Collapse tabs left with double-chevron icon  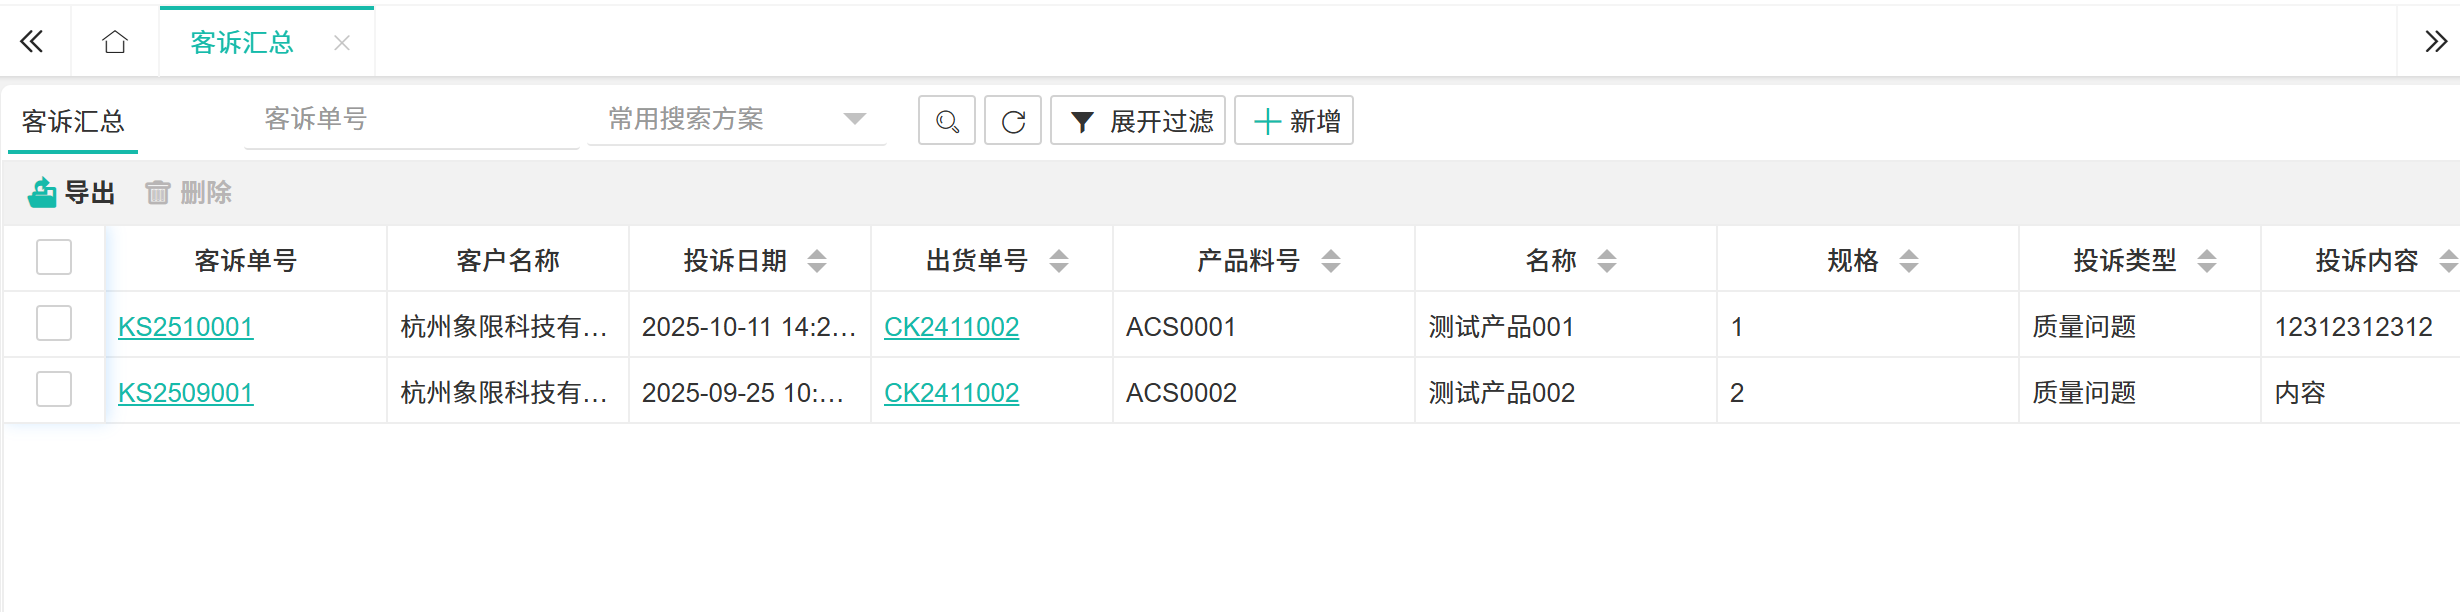point(32,42)
